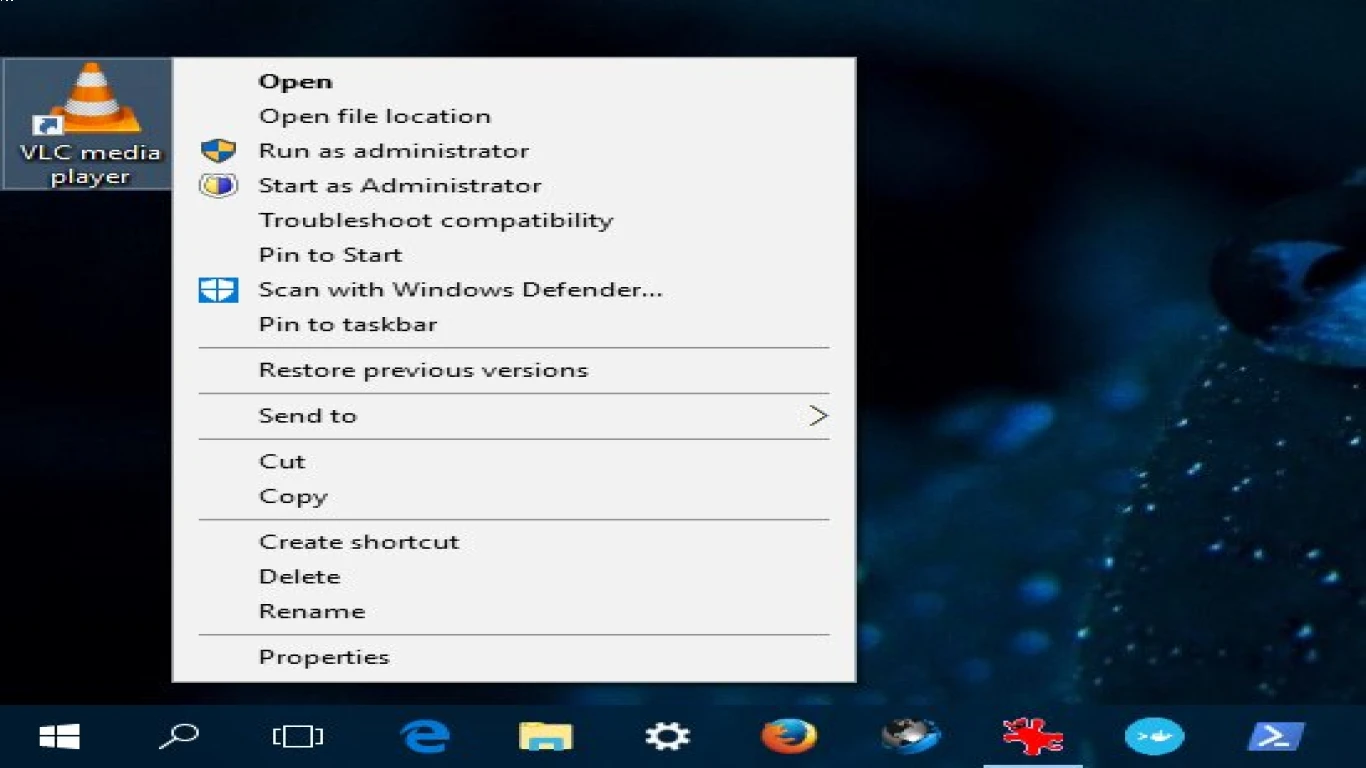
Task: Launch Microsoft Edge from taskbar
Action: coord(424,737)
